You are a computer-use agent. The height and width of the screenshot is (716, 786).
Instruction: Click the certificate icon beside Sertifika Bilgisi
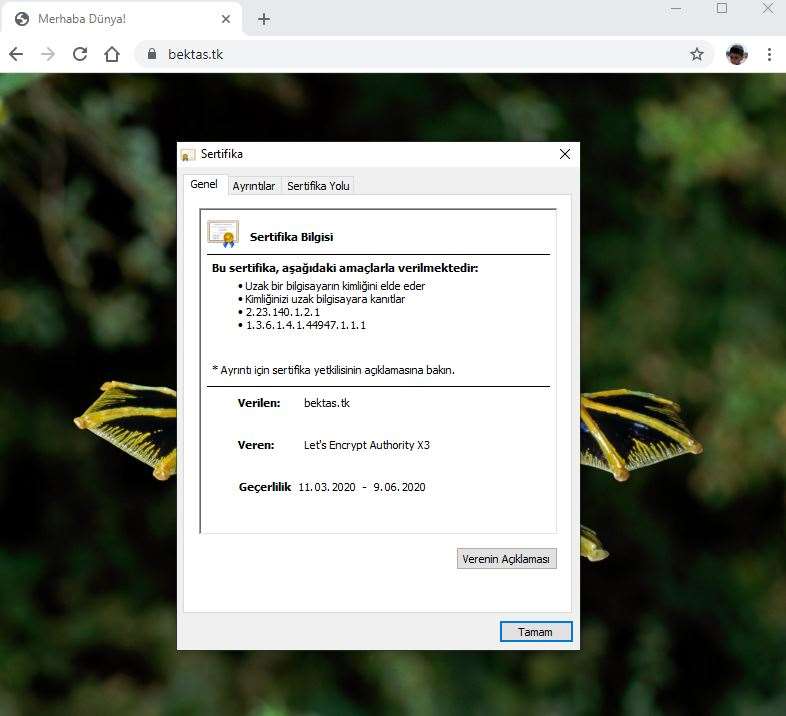[222, 234]
